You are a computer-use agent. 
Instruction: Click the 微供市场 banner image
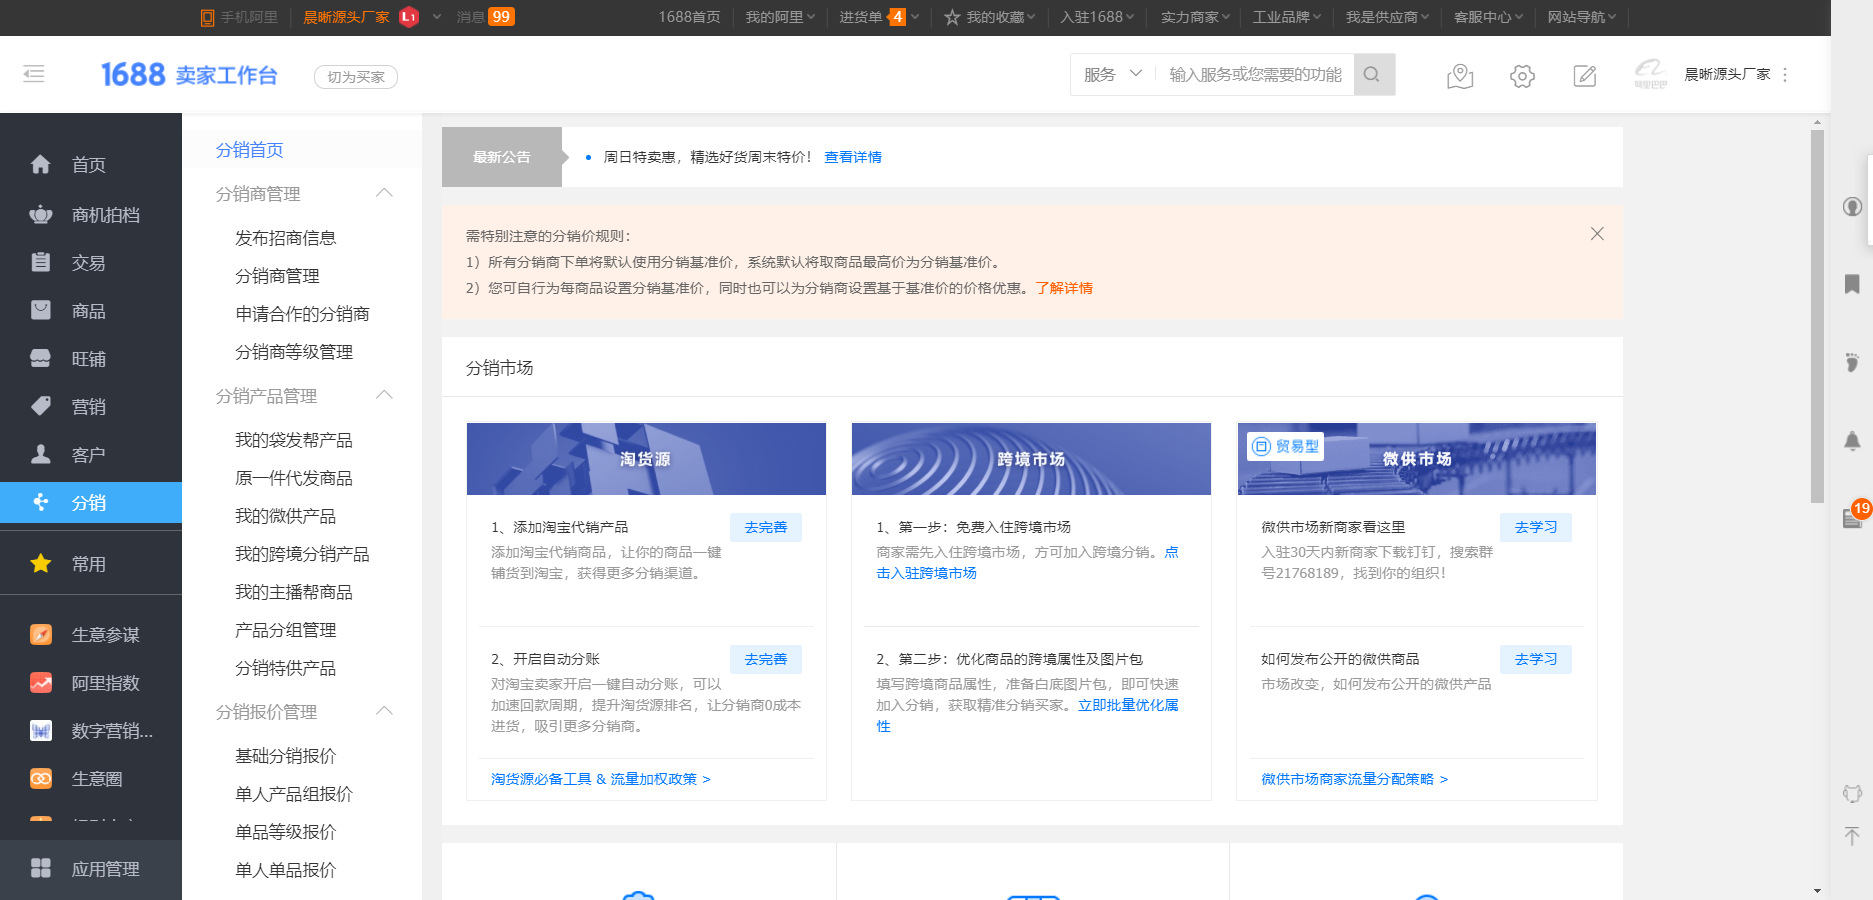[1417, 459]
